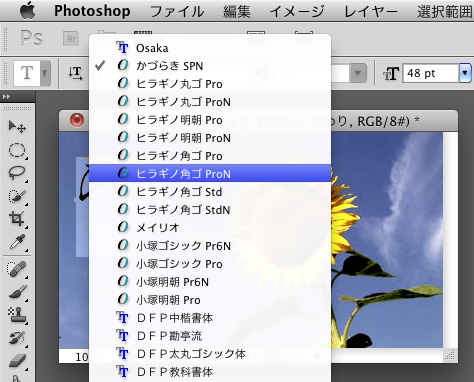Click the Ps application logo
Viewport: 474px width, 382px height.
31,38
